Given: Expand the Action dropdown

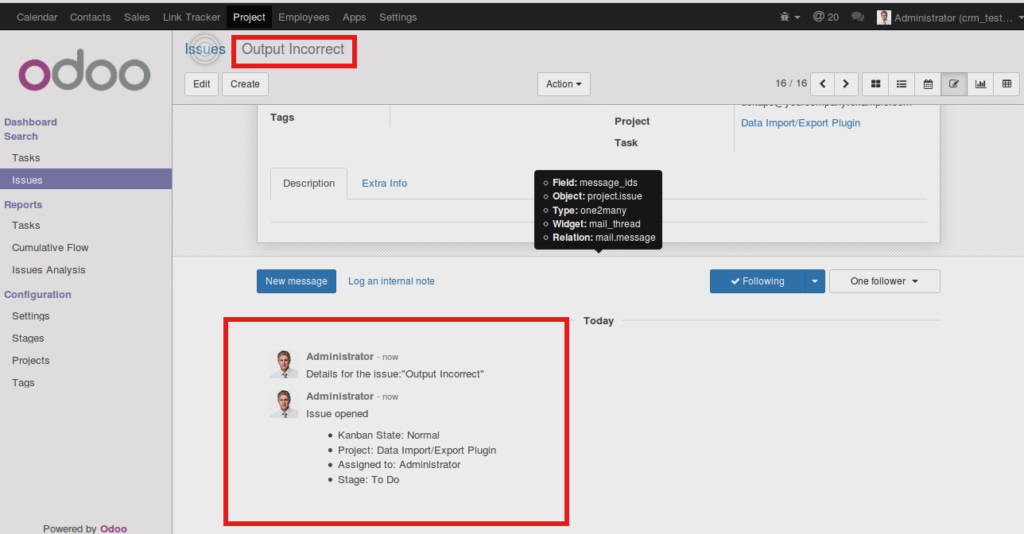Looking at the screenshot, I should pos(564,84).
